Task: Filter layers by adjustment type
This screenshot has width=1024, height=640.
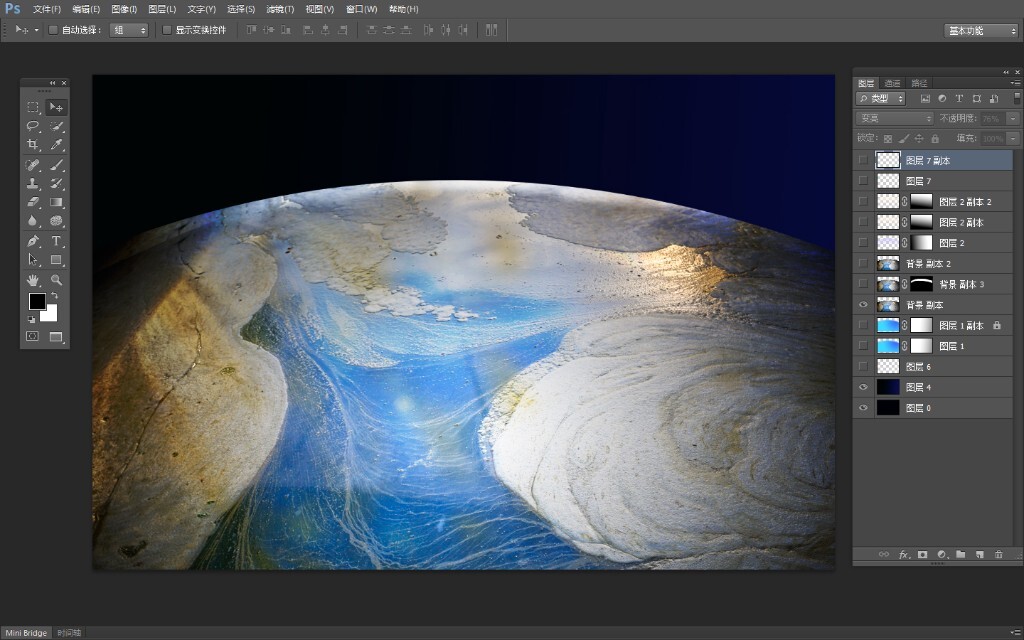Action: tap(942, 99)
